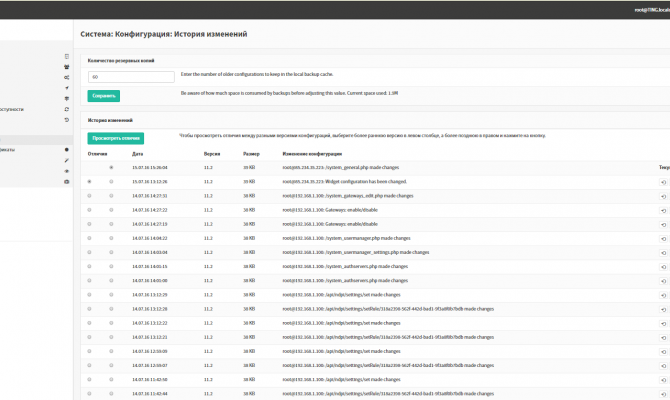
Task: Select newer-version radio for 14.07.16 14:04:22
Action: [x=111, y=239]
